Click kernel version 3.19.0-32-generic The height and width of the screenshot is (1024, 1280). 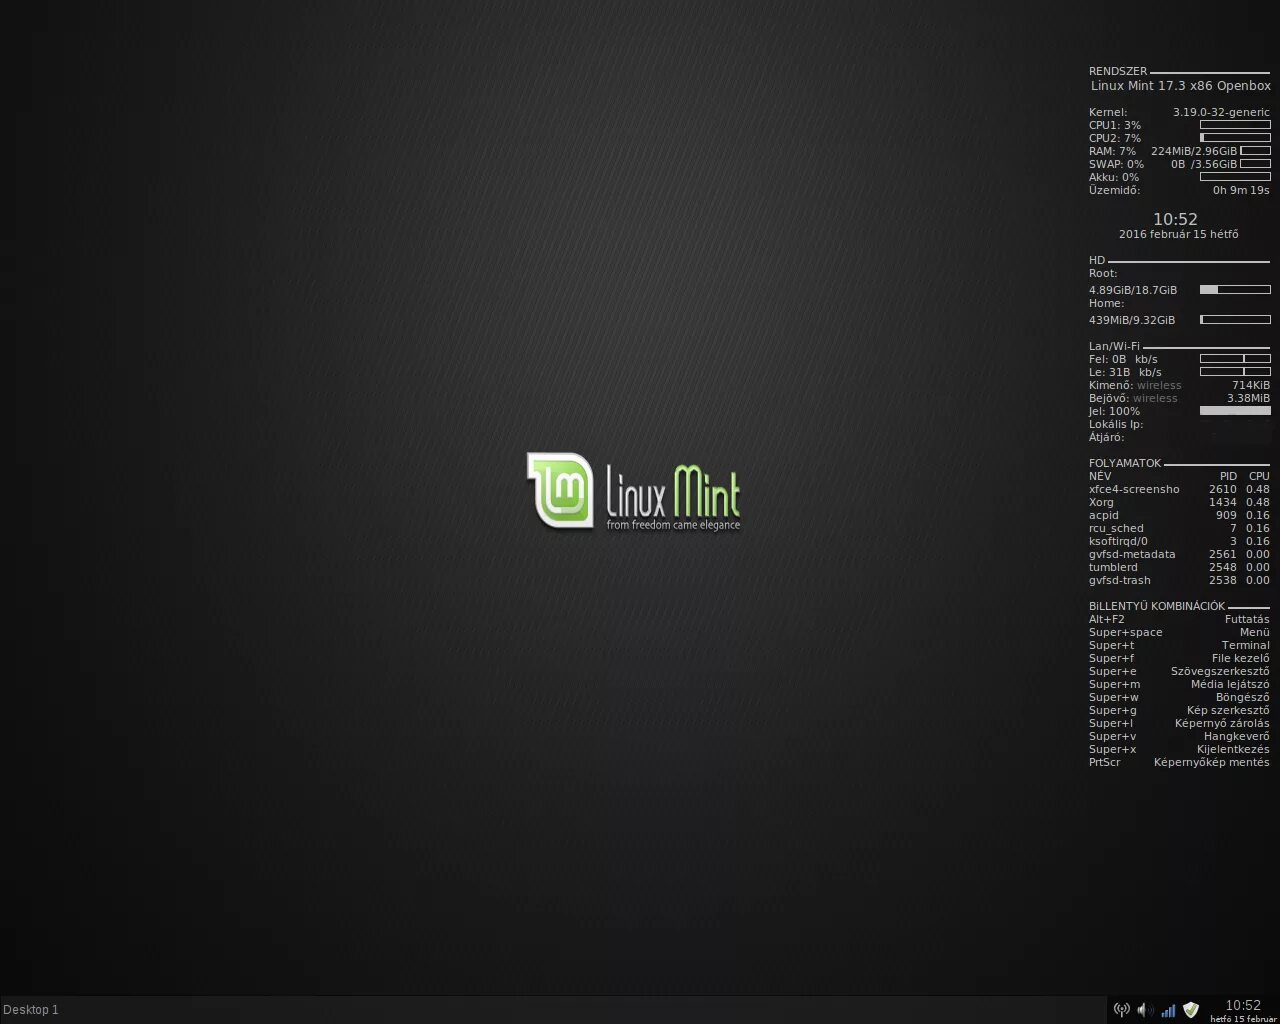[x=1221, y=112]
